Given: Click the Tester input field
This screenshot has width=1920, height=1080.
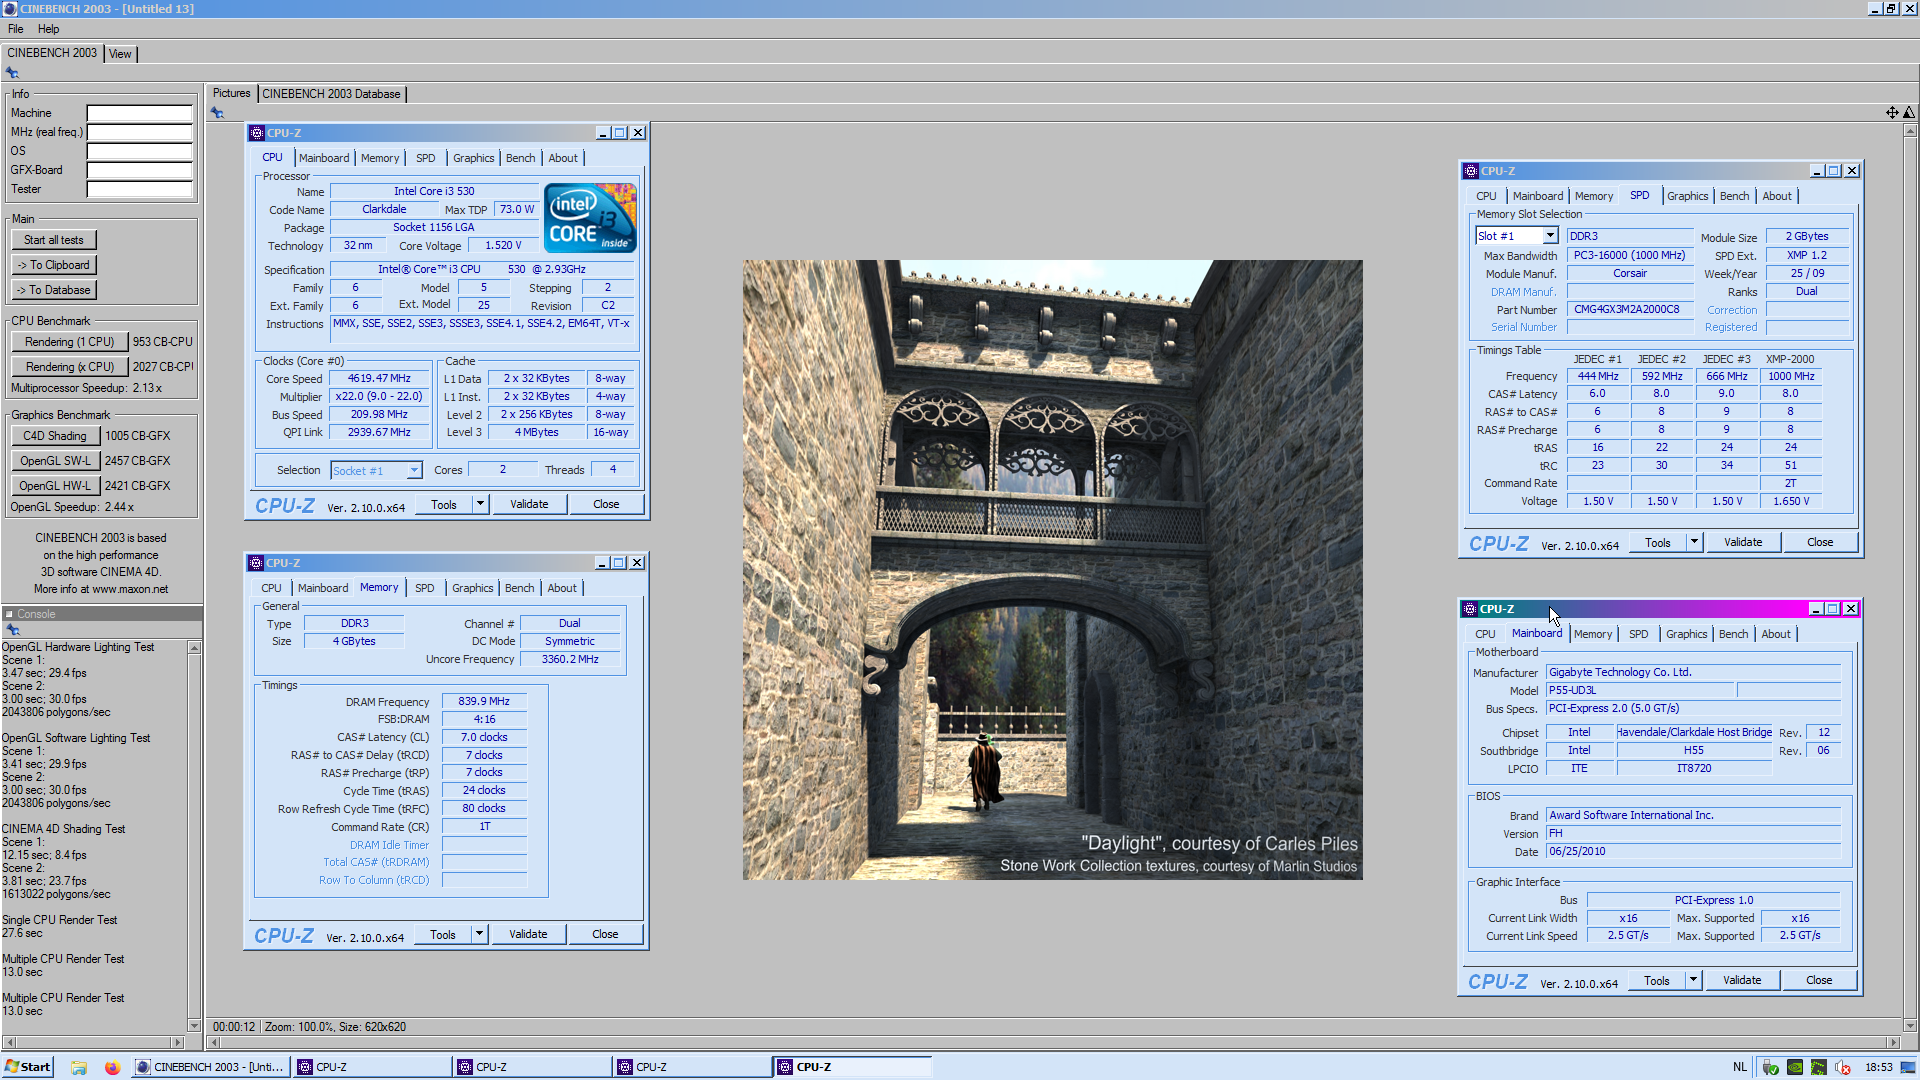Looking at the screenshot, I should (139, 189).
